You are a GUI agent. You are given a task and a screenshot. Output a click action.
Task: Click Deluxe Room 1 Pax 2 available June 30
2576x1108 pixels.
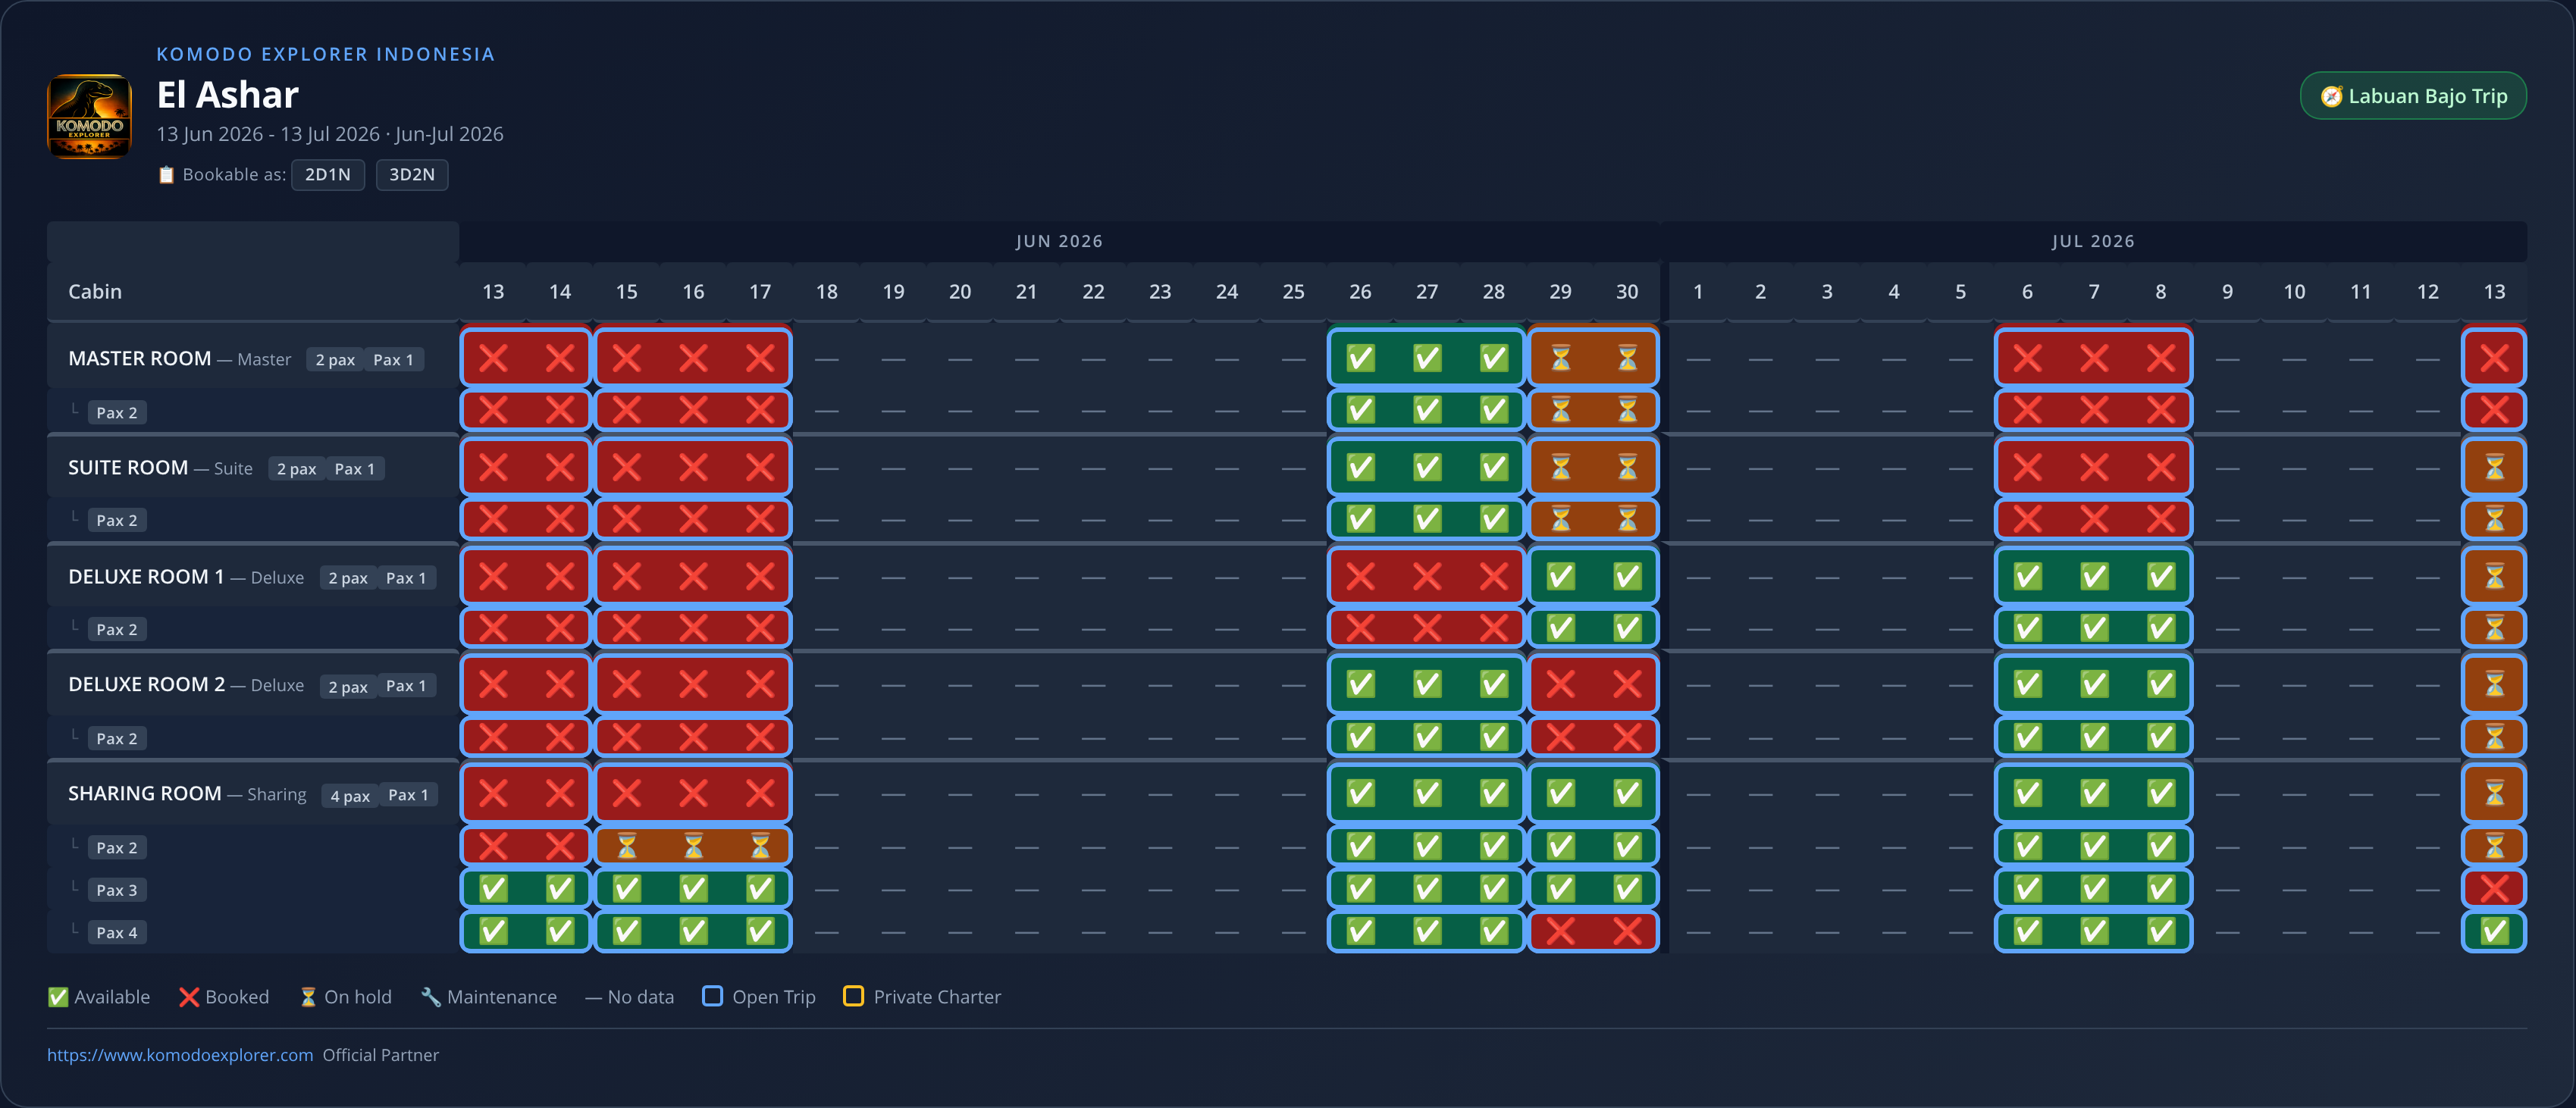point(1627,628)
